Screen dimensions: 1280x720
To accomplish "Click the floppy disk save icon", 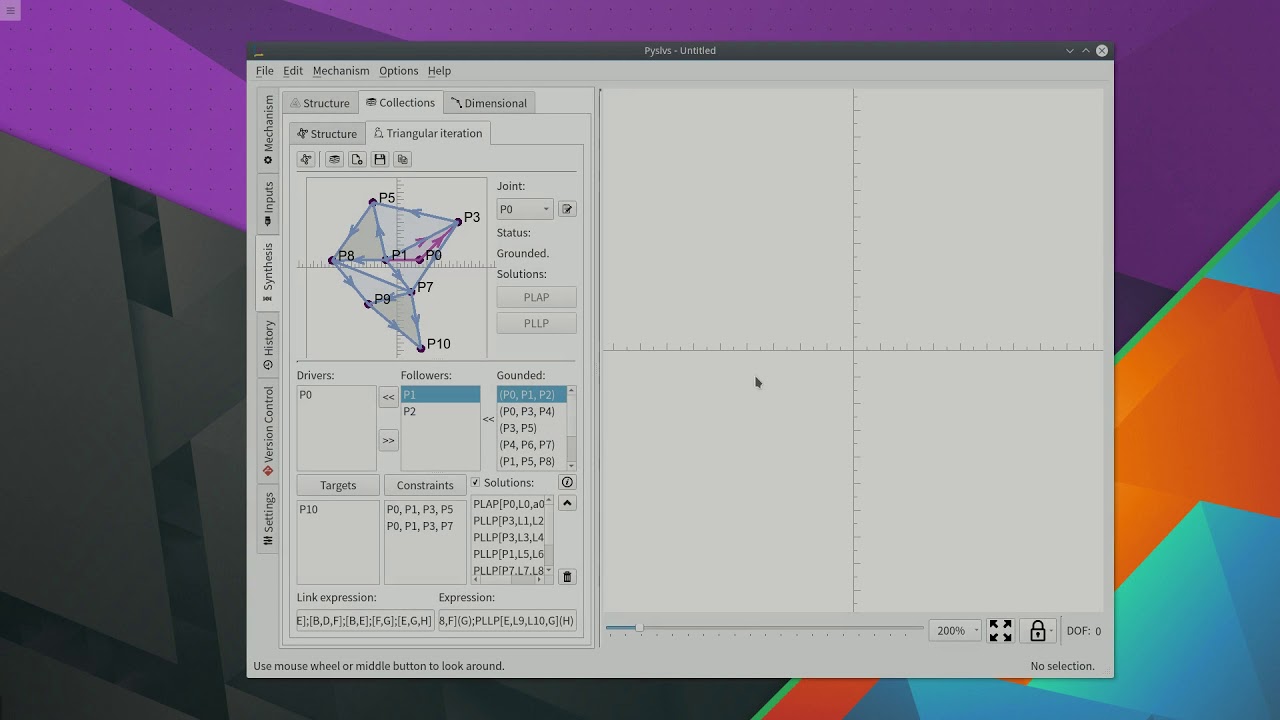I will [x=380, y=159].
